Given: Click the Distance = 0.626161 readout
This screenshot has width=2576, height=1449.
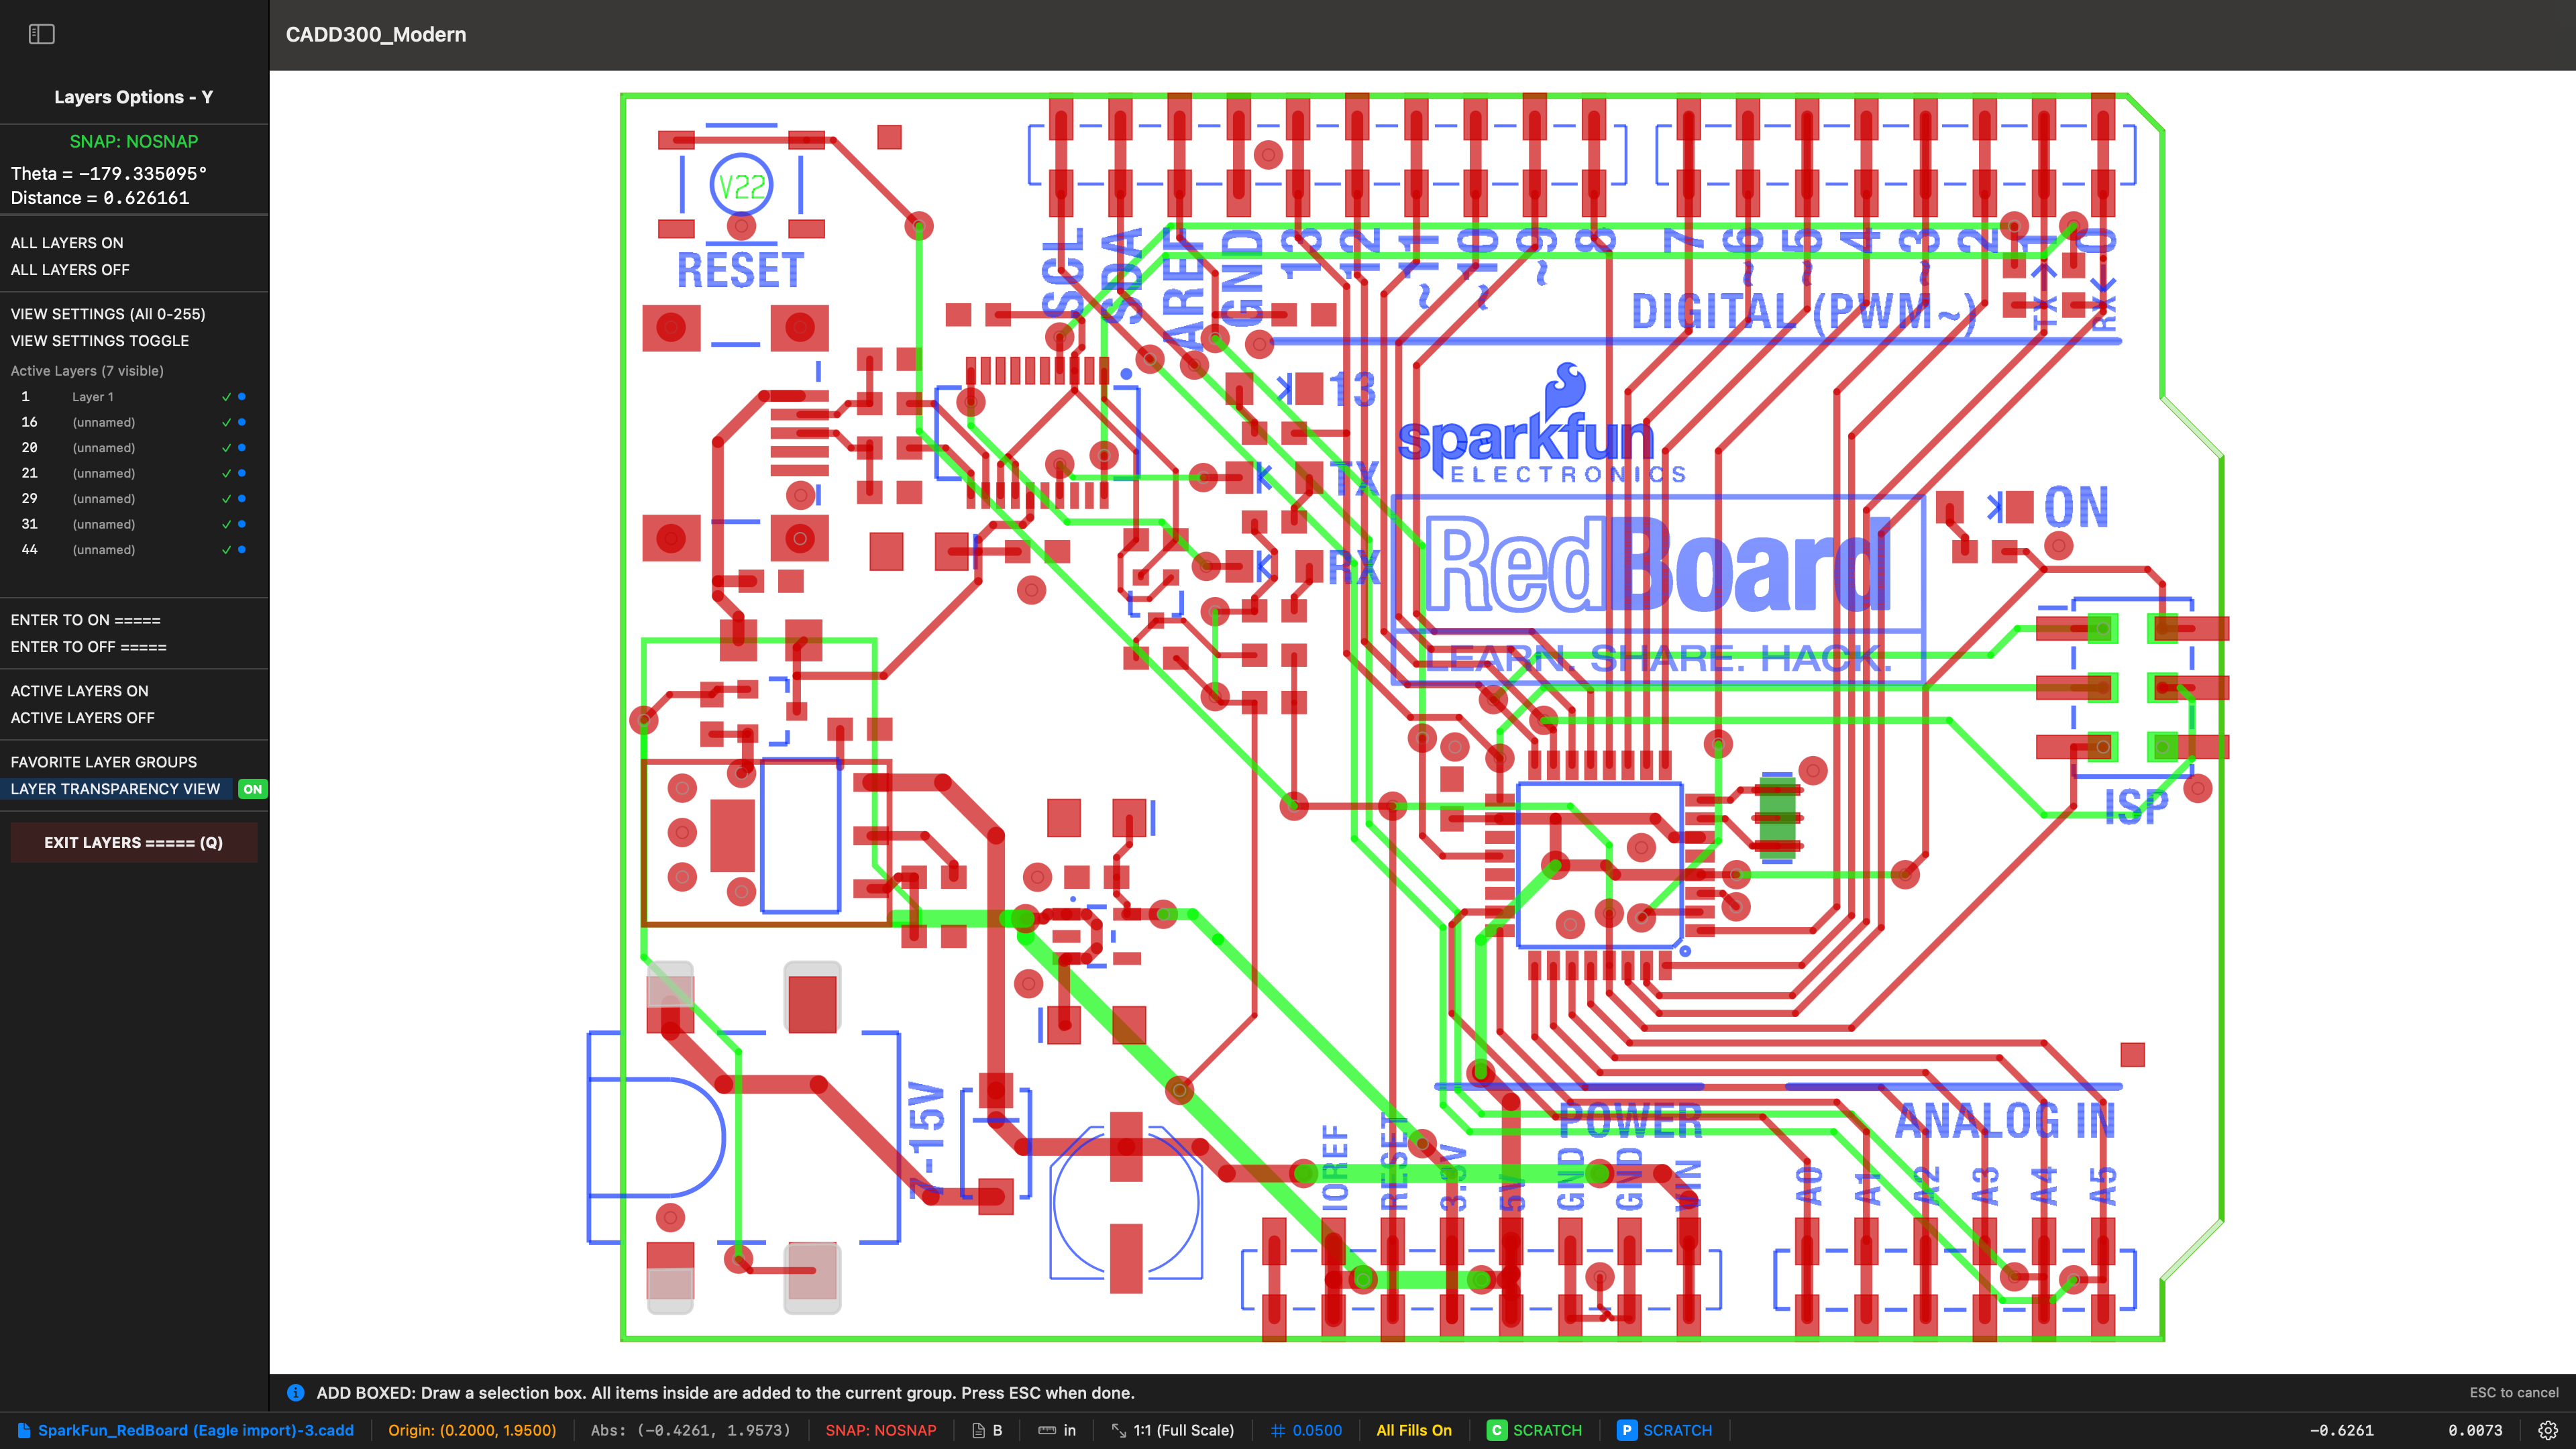Looking at the screenshot, I should point(100,198).
